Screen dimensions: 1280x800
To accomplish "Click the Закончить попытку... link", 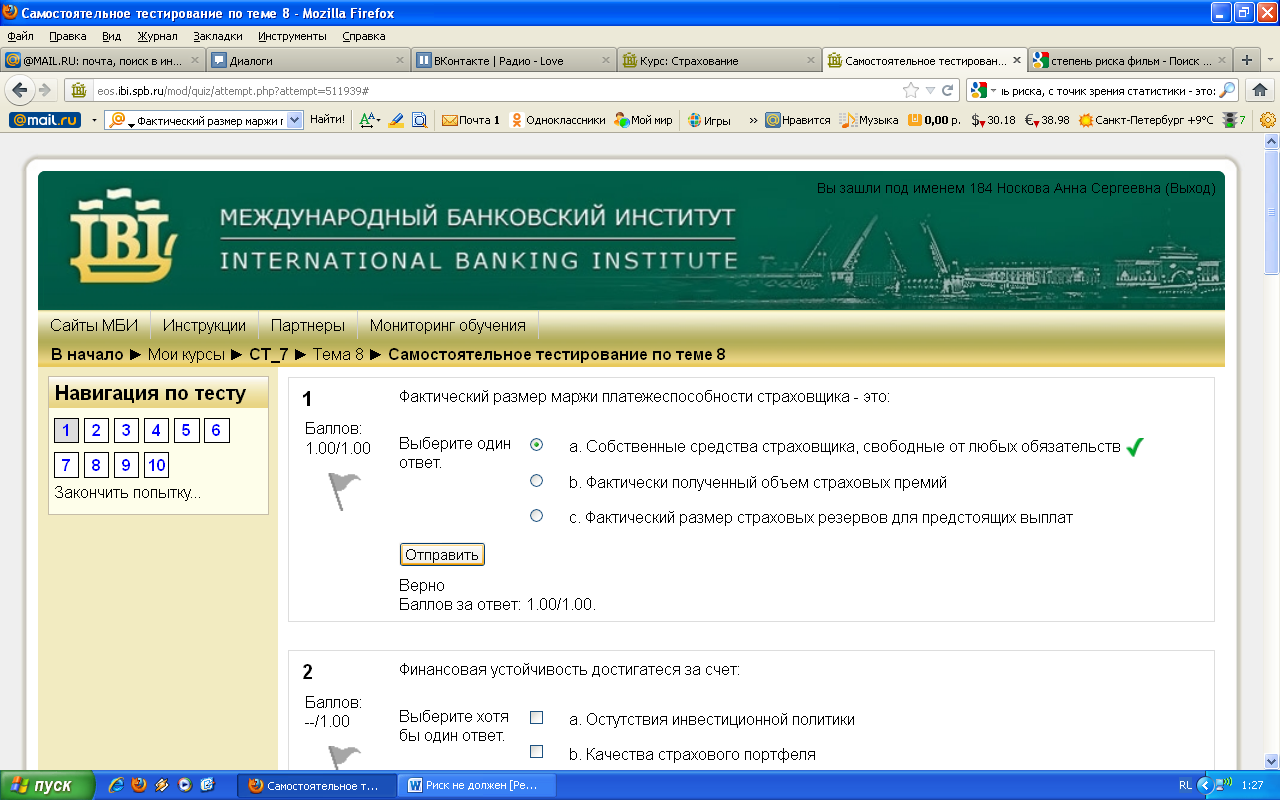I will [x=127, y=493].
